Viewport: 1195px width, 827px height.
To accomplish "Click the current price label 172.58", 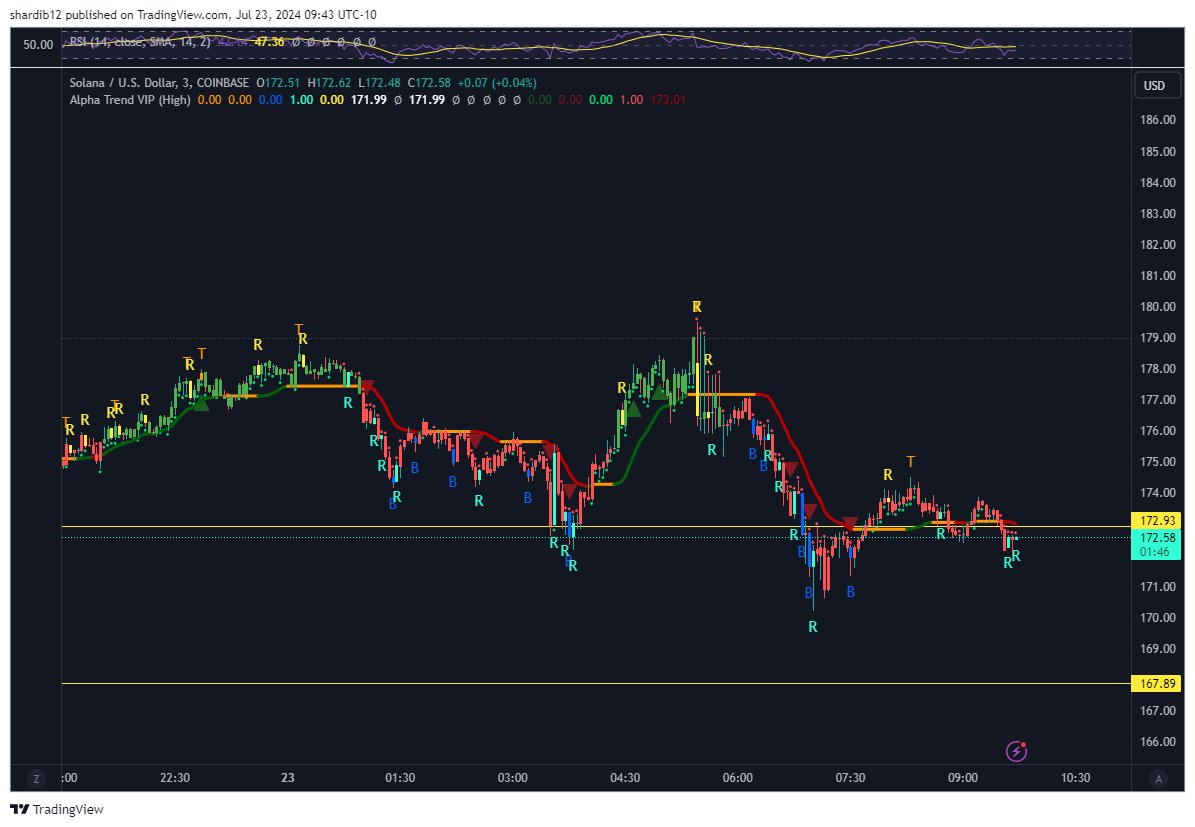I will pos(1157,537).
